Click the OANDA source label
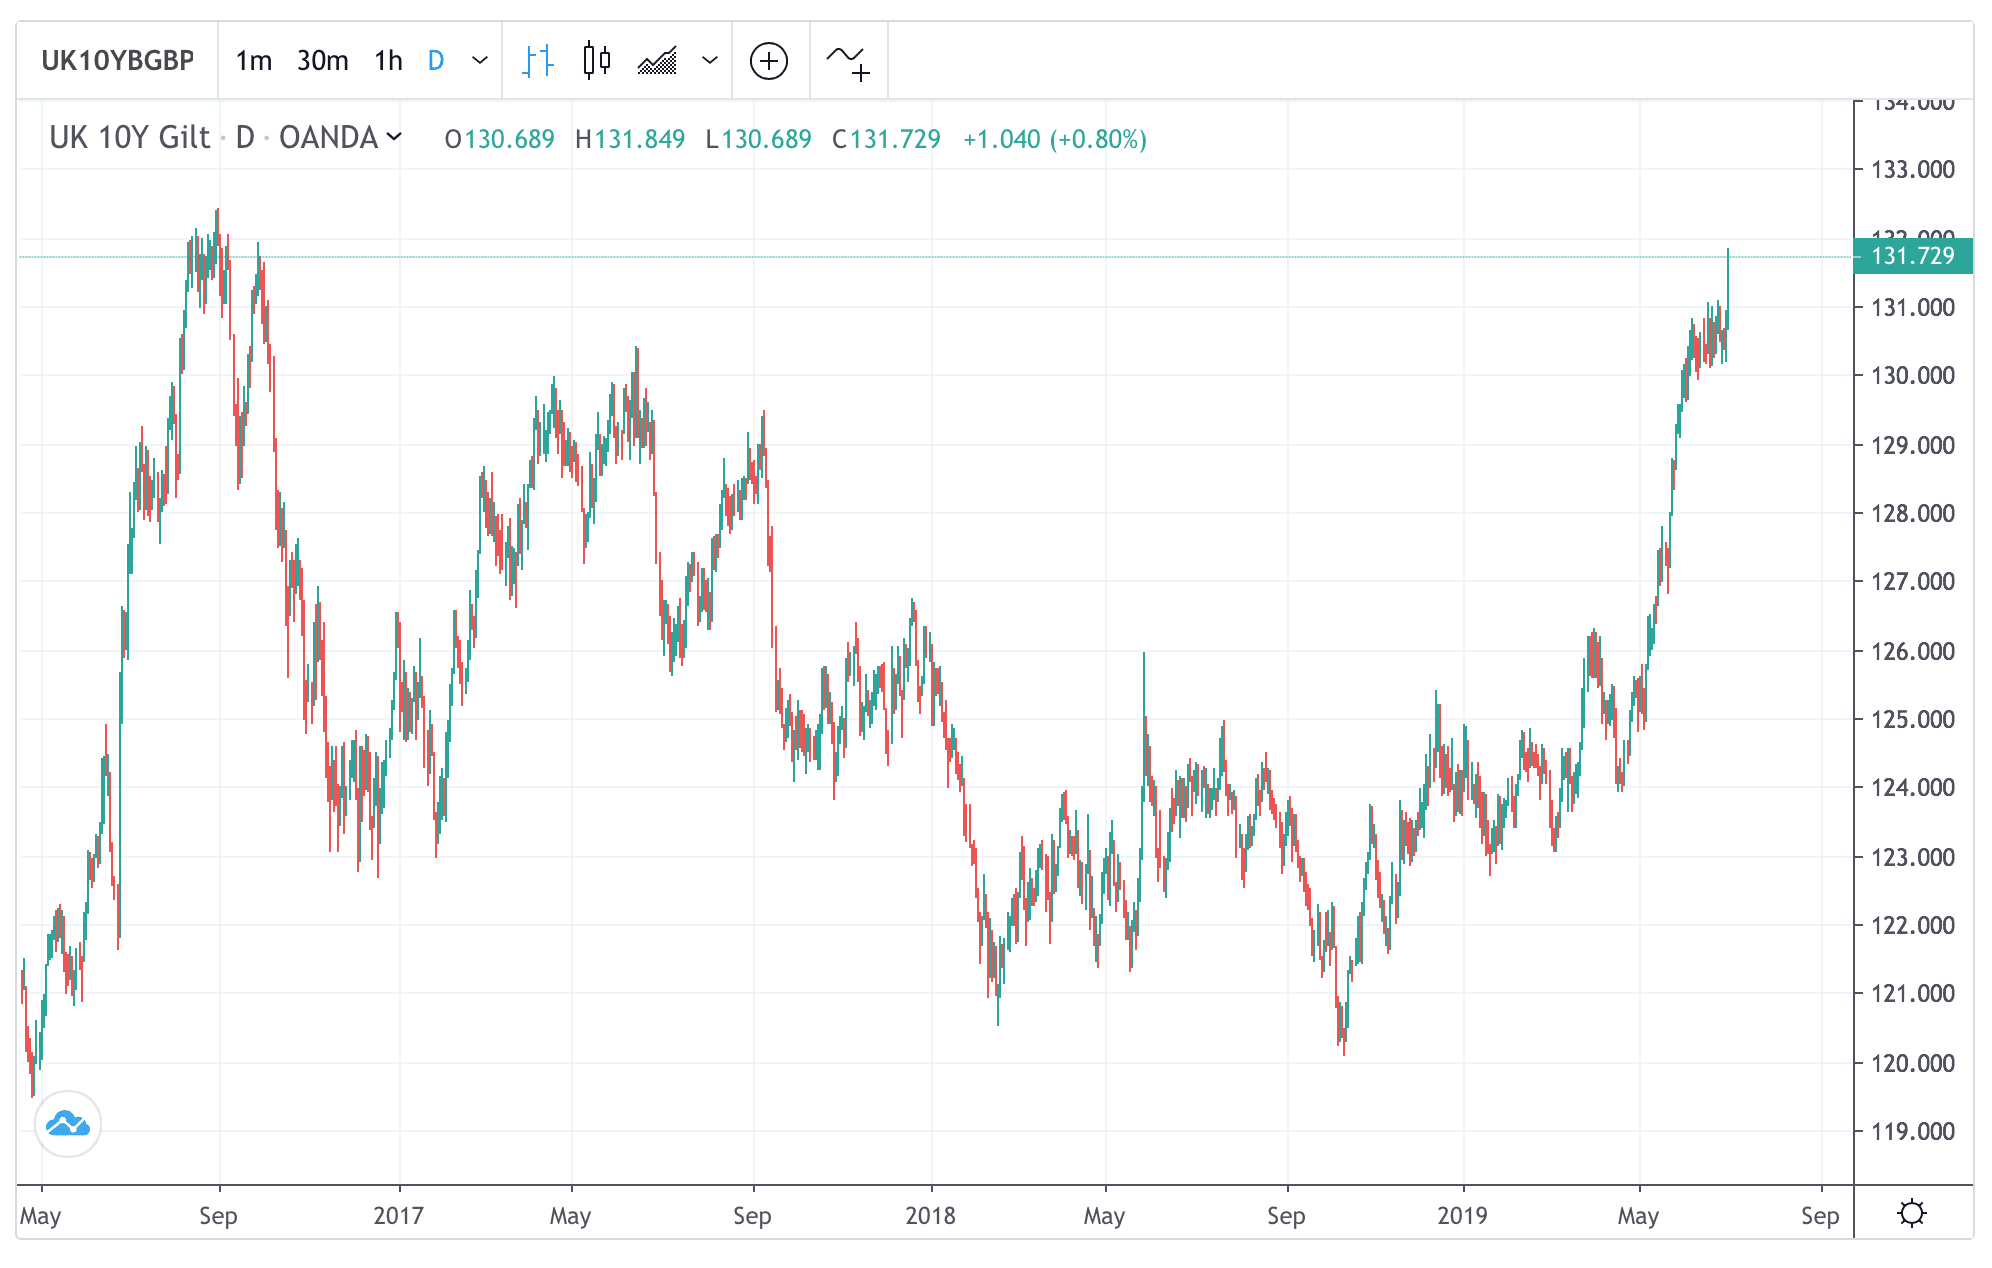 pos(328,137)
